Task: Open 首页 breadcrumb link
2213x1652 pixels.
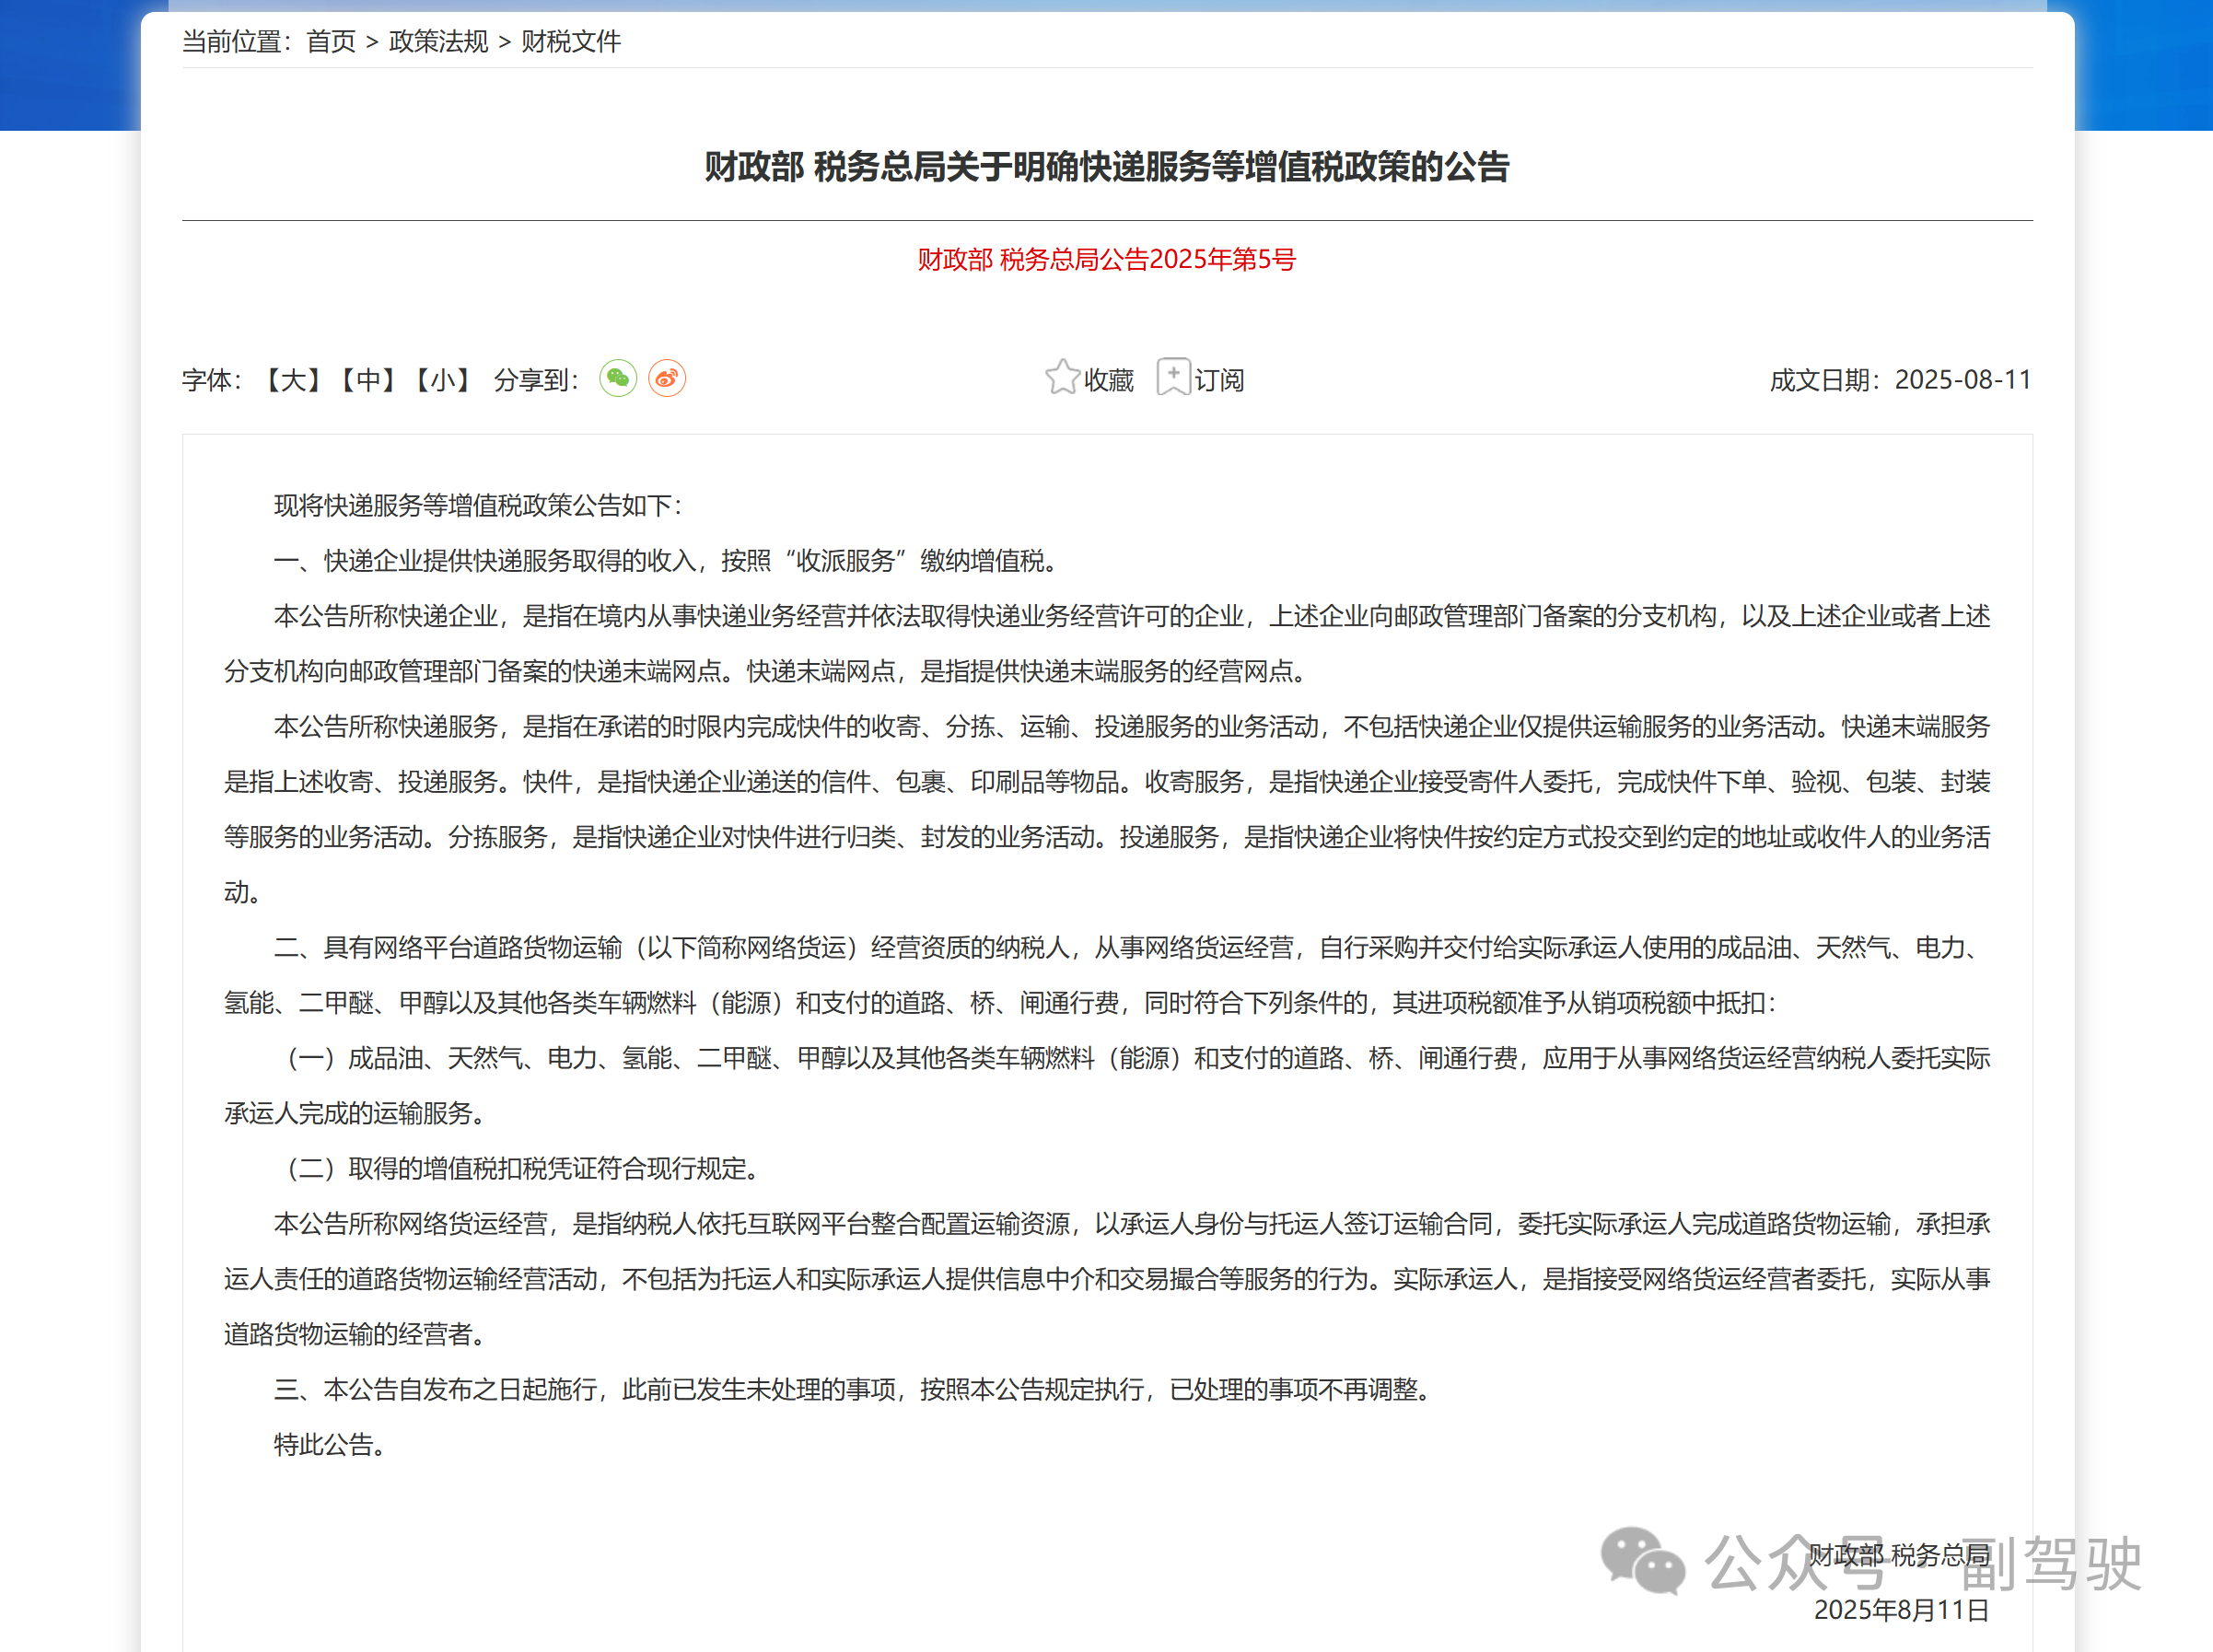Action: click(331, 42)
